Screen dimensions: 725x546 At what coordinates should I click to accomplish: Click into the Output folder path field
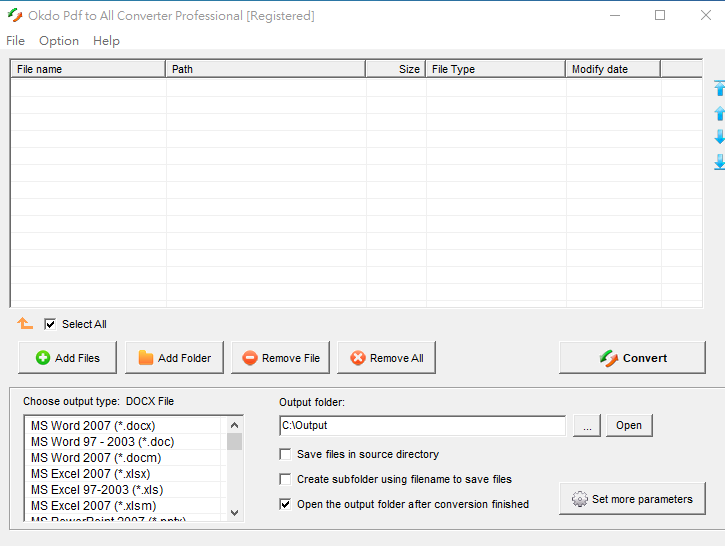422,425
